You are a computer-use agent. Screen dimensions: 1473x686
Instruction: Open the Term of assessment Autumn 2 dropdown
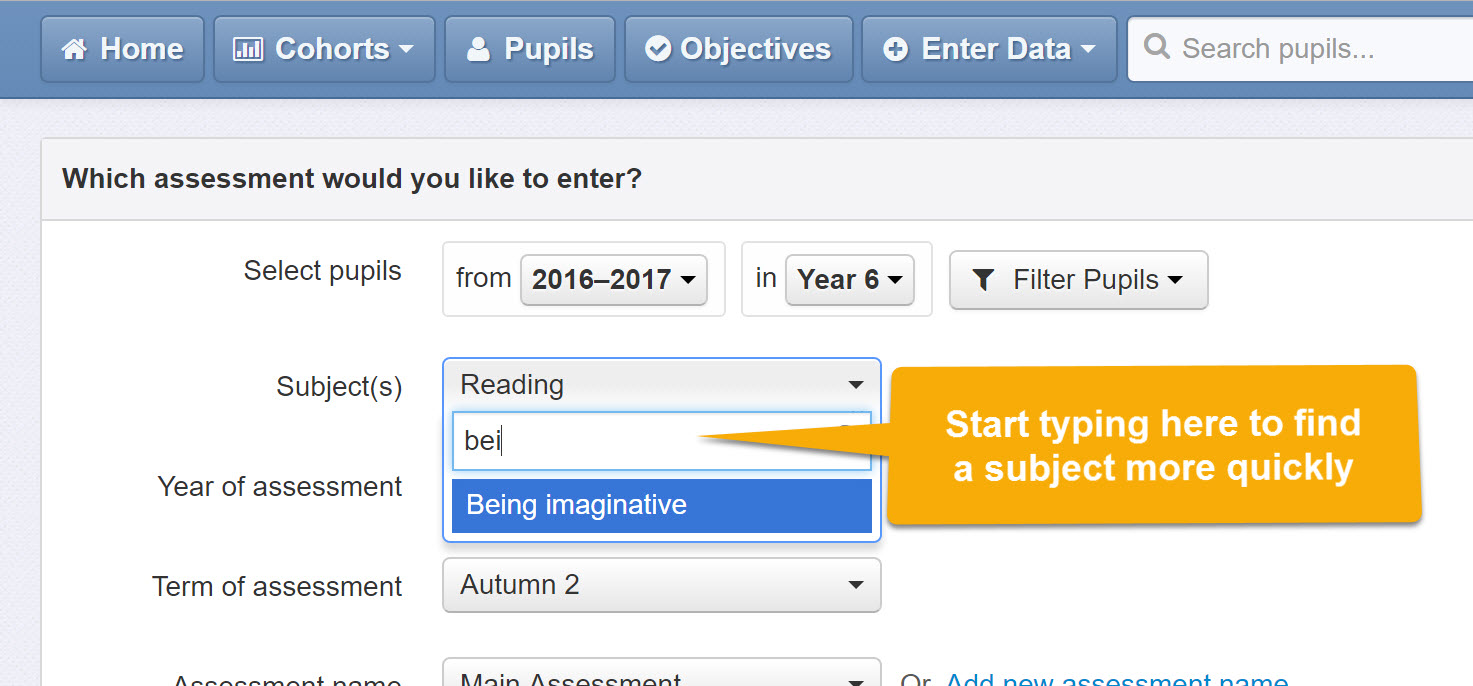point(661,585)
